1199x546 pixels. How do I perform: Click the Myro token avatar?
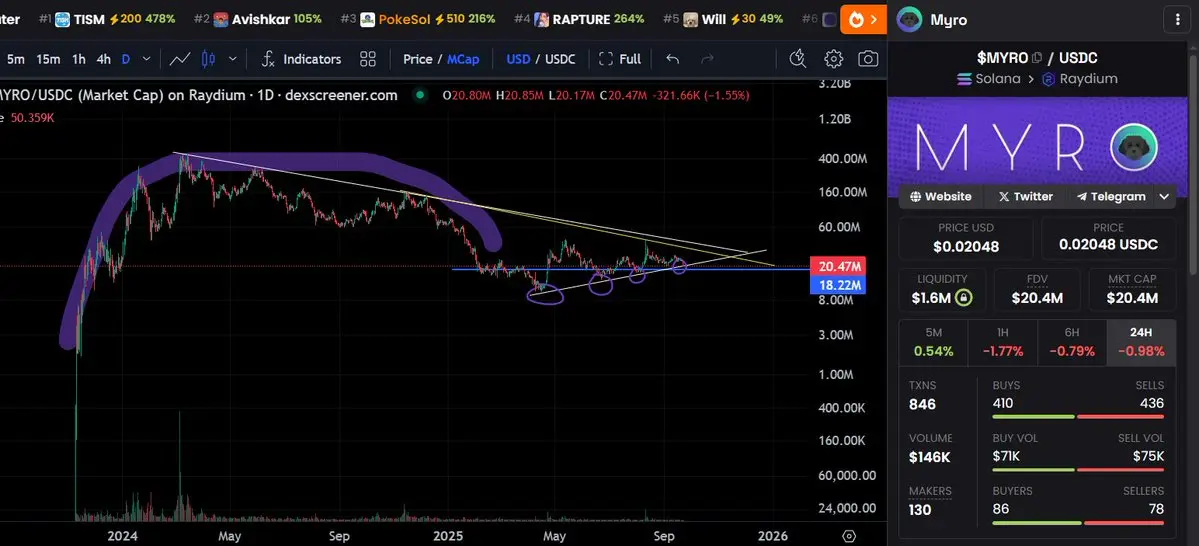[x=909, y=20]
